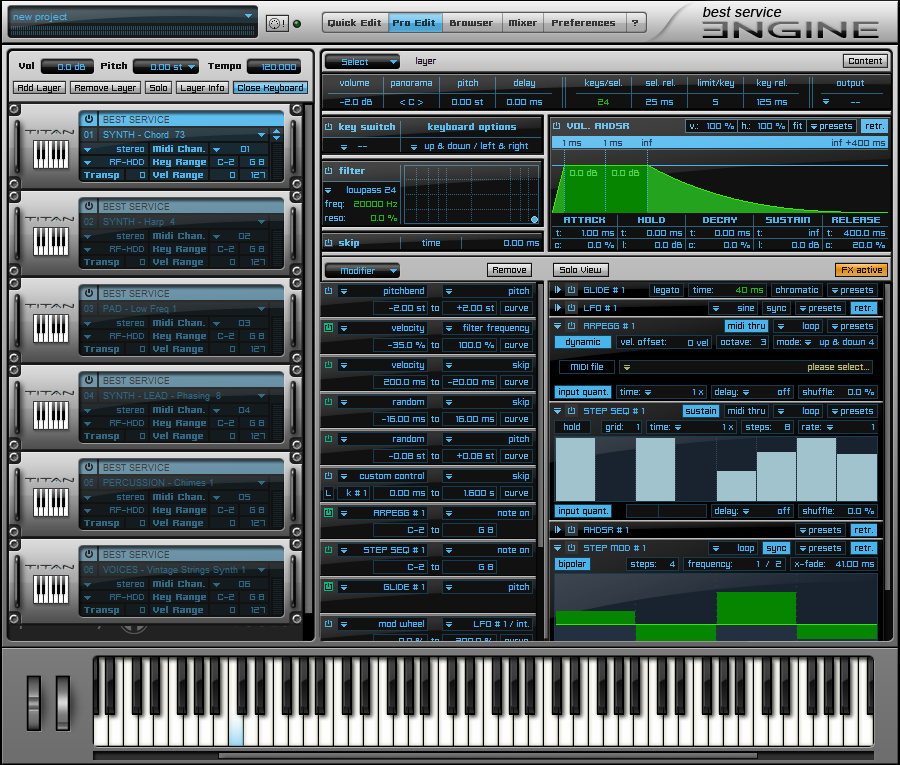The width and height of the screenshot is (900, 765).
Task: Click Content button
Action: tap(865, 61)
